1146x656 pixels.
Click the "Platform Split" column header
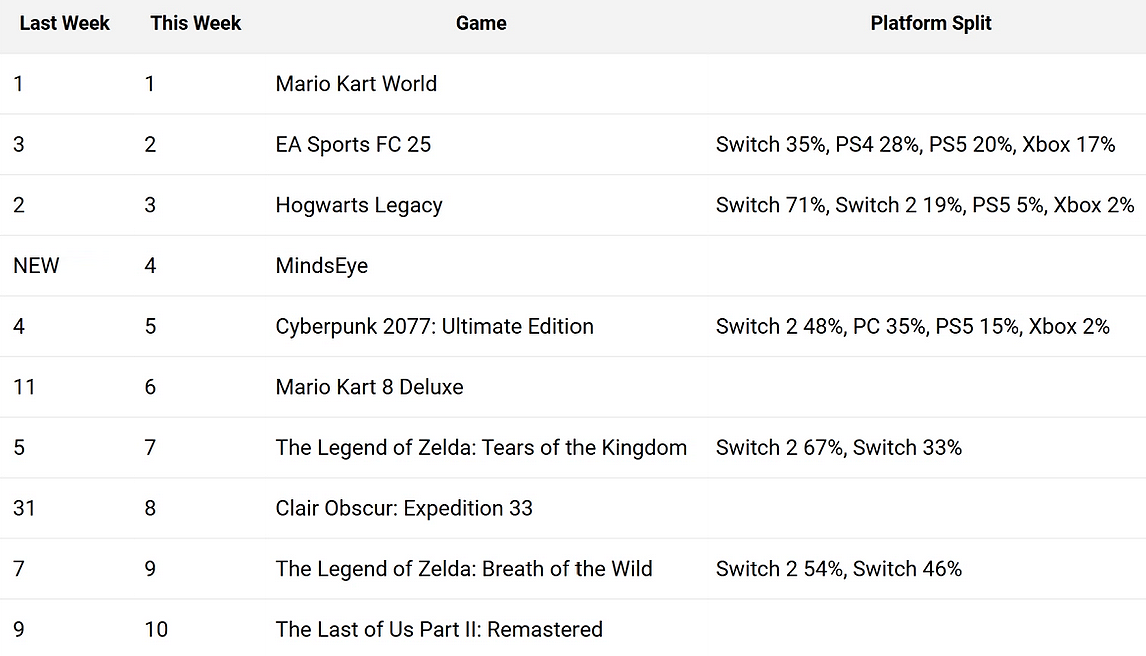point(931,23)
